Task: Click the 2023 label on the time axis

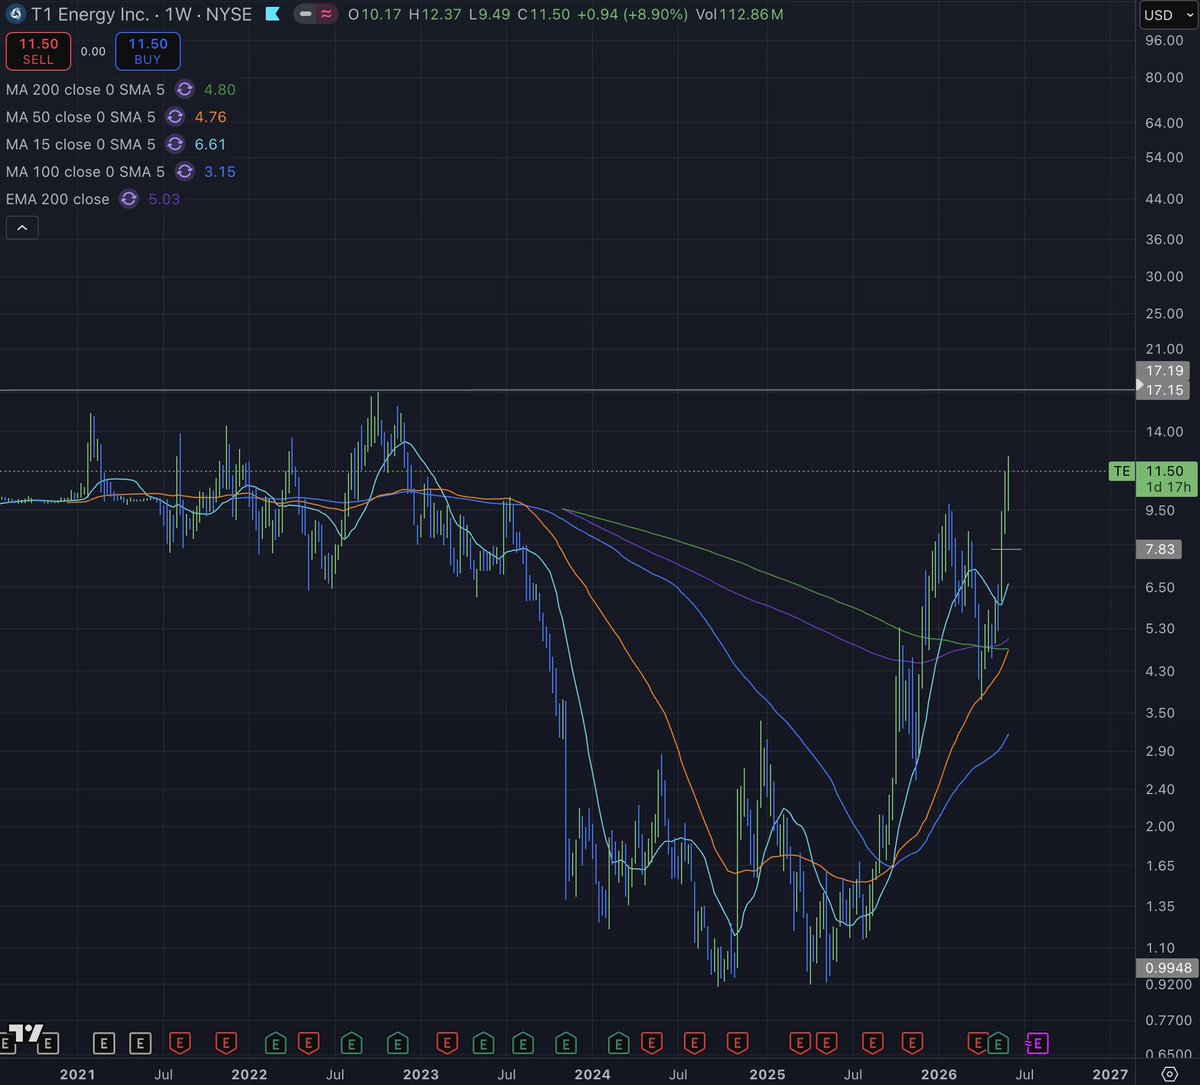Action: [421, 1073]
